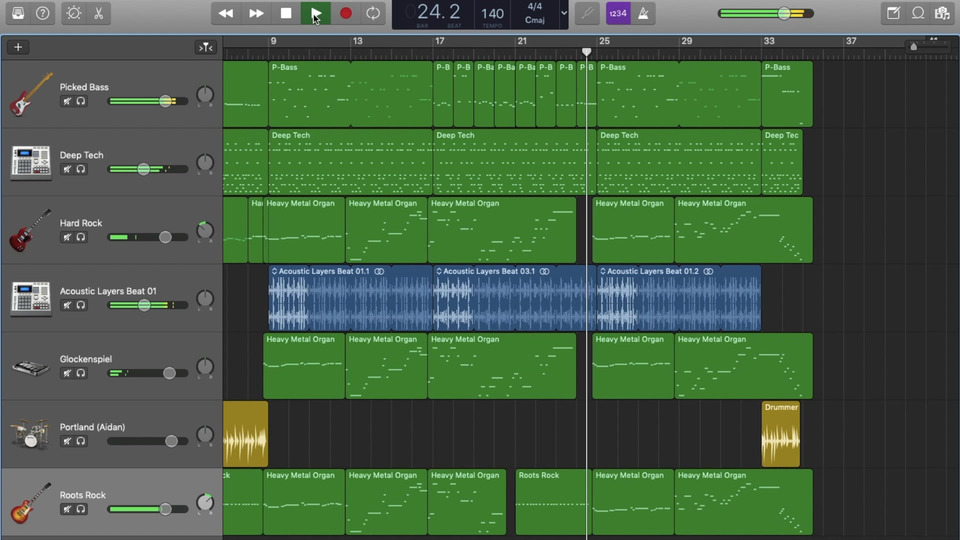Viewport: 960px width, 540px height.
Task: Adjust the master volume slider
Action: [783, 13]
